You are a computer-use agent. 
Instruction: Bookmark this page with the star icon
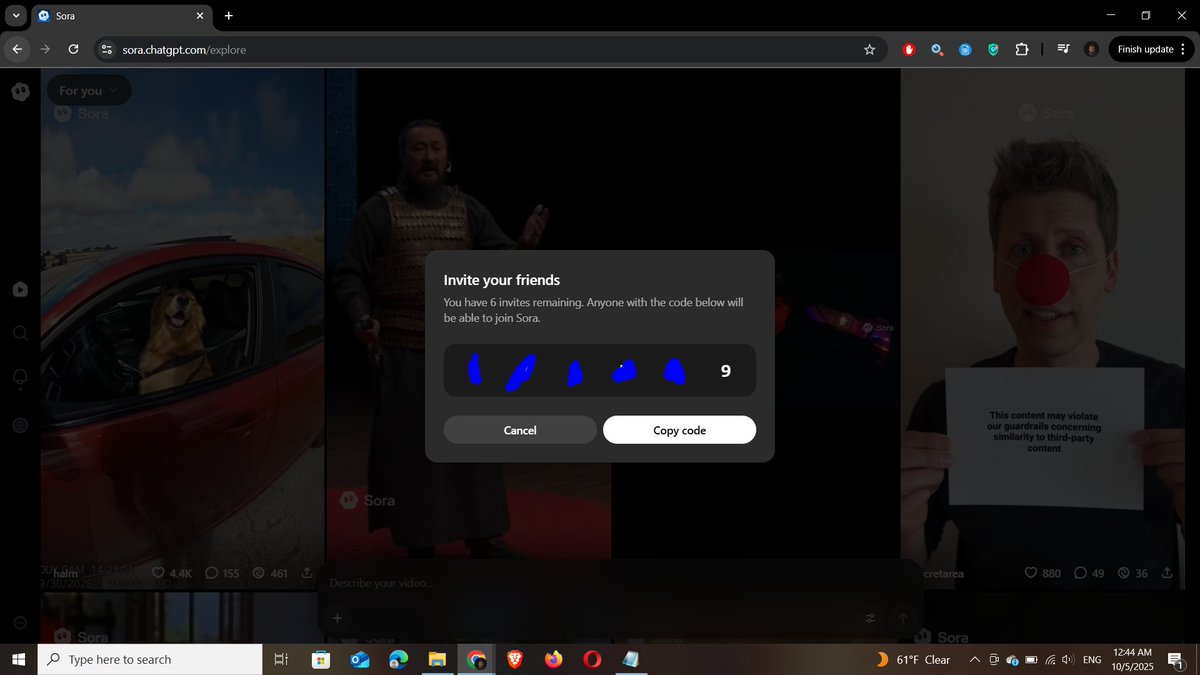(x=869, y=49)
